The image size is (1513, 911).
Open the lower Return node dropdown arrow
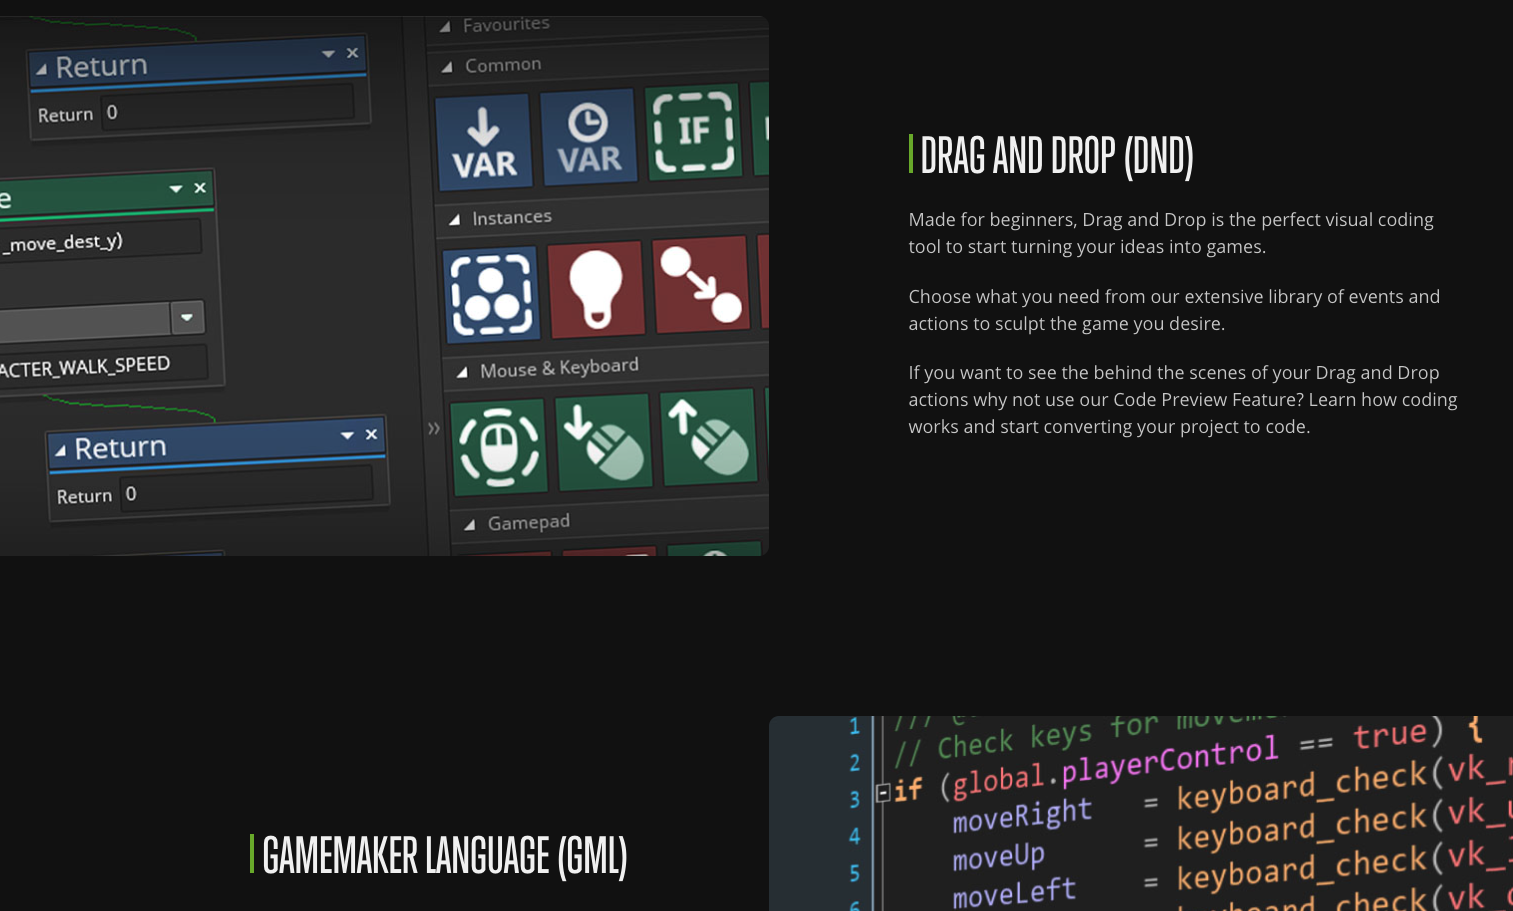click(x=347, y=435)
